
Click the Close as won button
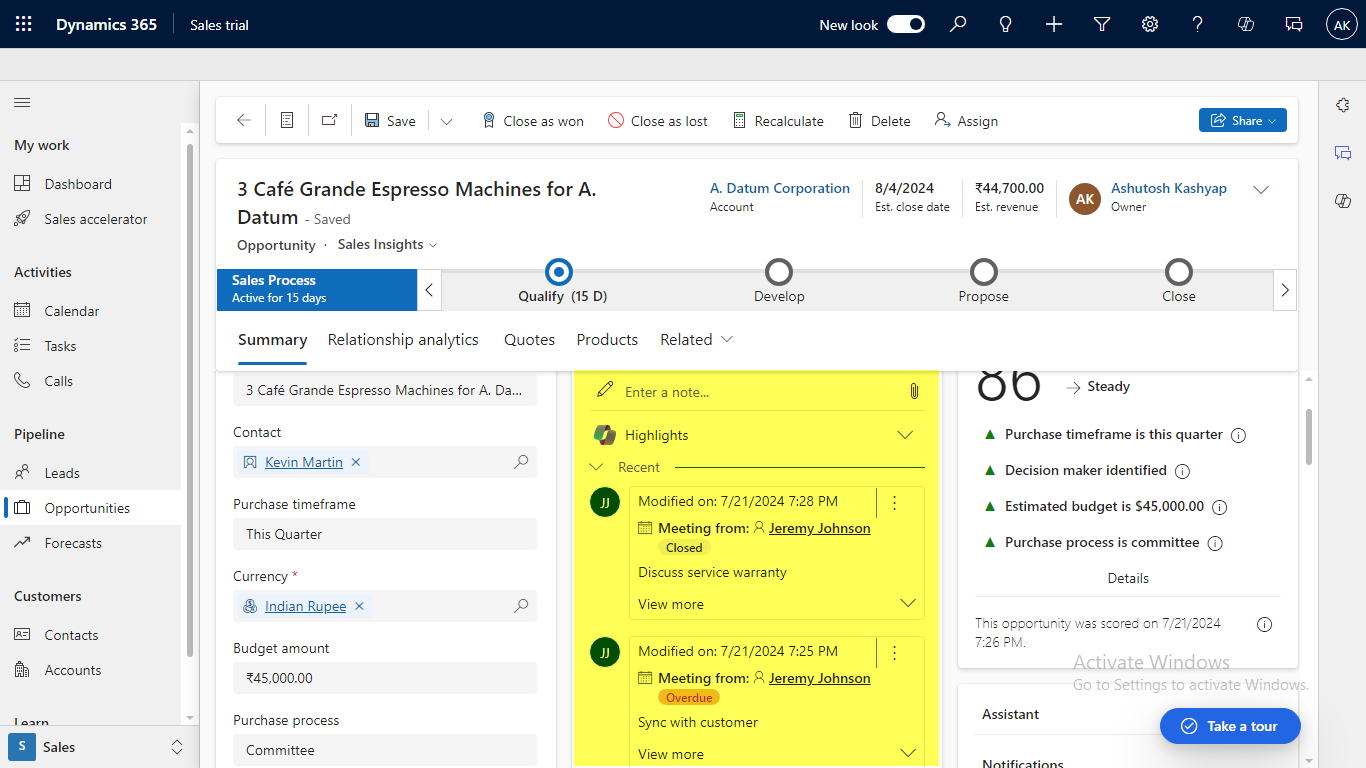pyautogui.click(x=533, y=121)
